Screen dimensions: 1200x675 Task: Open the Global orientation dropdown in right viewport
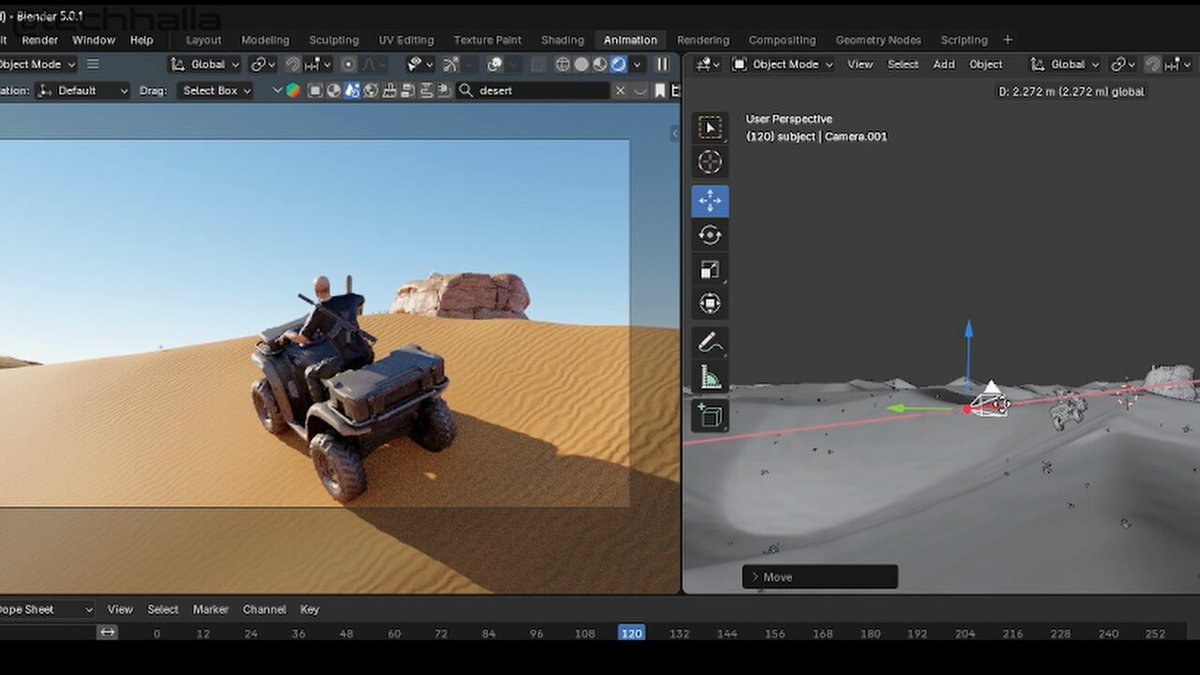(1066, 64)
